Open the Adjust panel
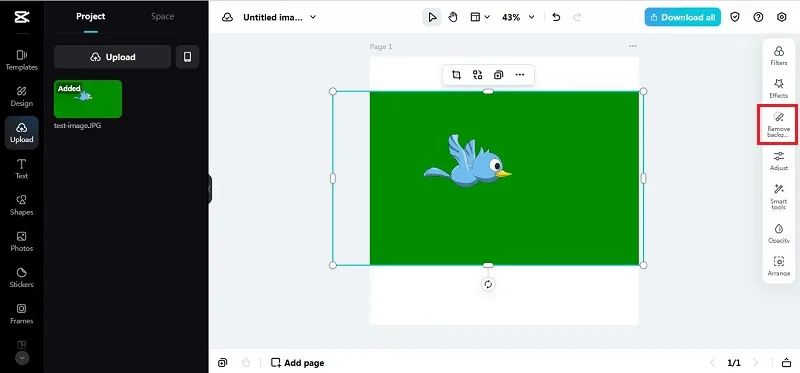 click(779, 161)
